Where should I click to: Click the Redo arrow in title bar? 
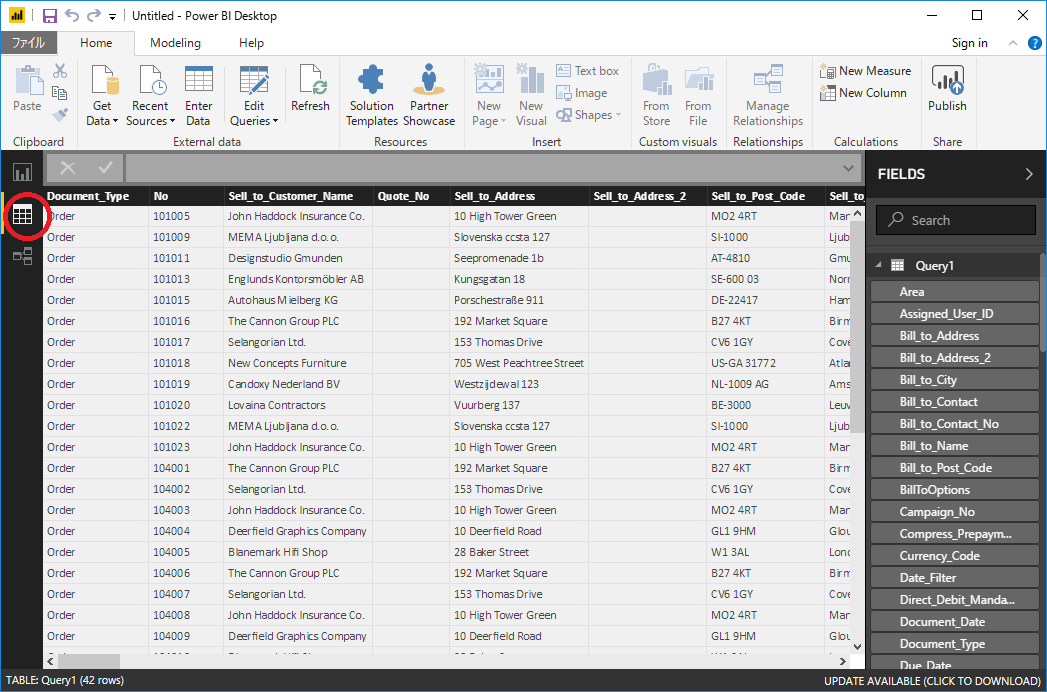[x=93, y=15]
